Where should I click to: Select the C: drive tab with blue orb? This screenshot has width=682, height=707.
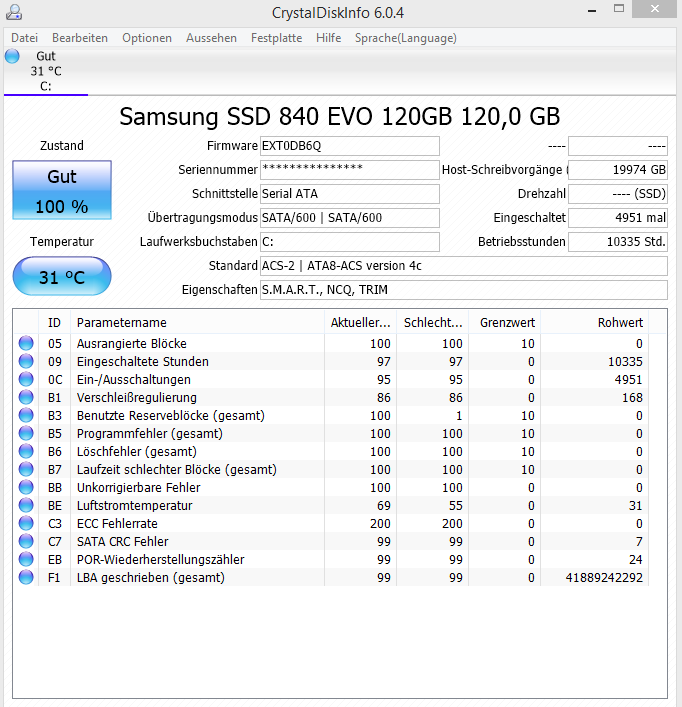point(46,71)
